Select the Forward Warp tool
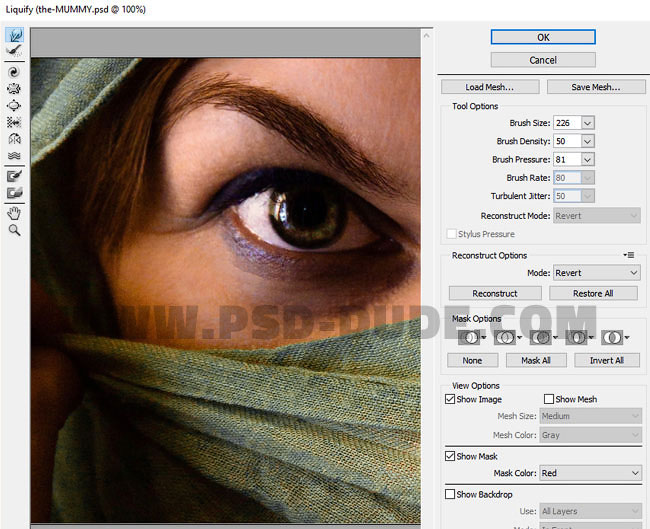The width and height of the screenshot is (650, 529). [x=14, y=35]
